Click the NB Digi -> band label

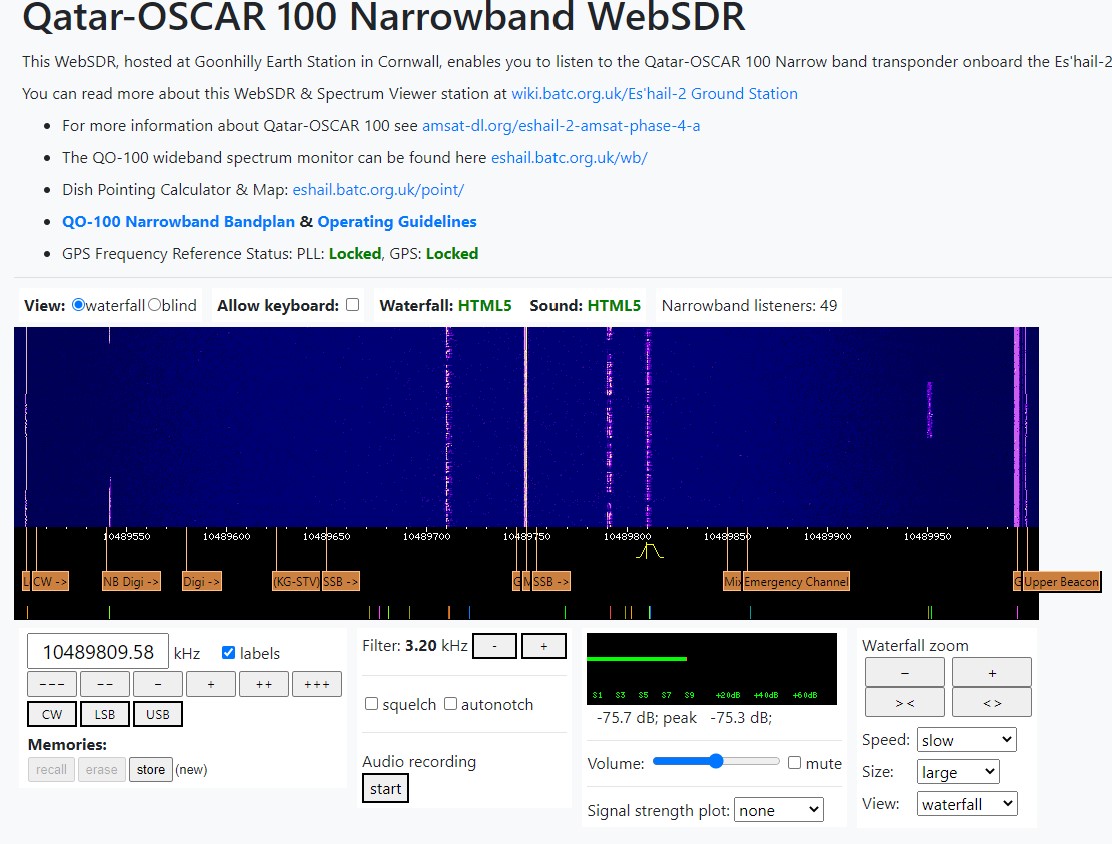pos(131,582)
